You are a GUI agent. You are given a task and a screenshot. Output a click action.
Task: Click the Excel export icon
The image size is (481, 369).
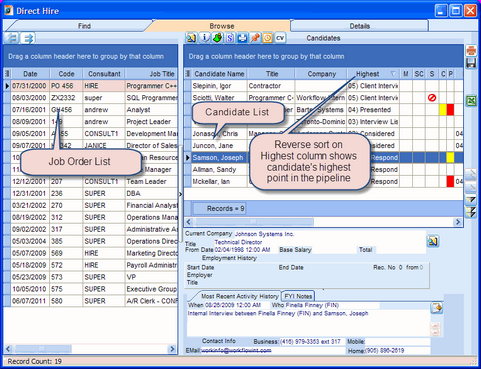471,100
